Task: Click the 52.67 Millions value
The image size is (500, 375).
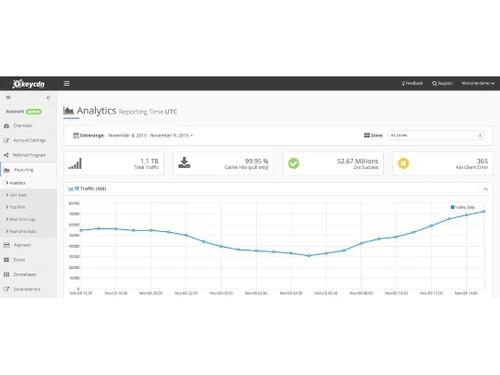Action: [x=357, y=161]
